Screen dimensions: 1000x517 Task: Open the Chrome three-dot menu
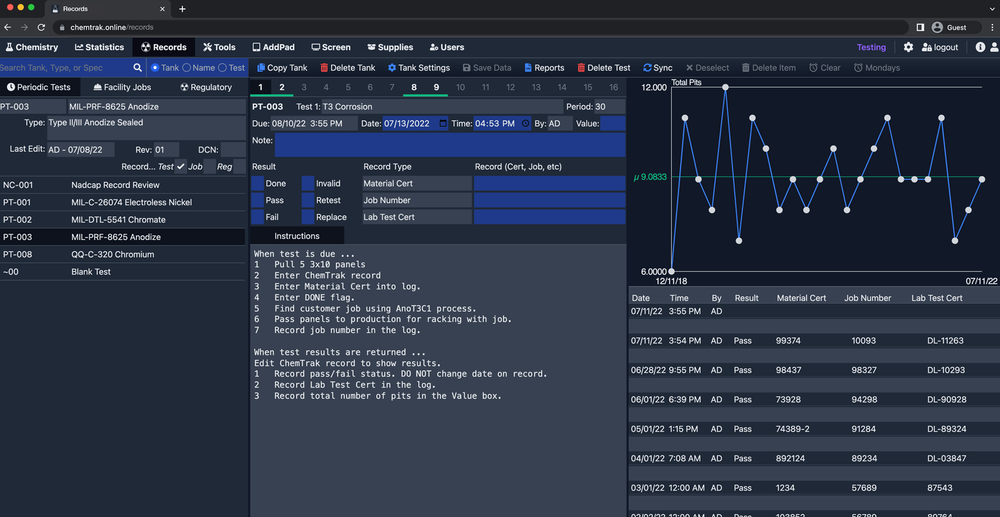click(x=990, y=27)
